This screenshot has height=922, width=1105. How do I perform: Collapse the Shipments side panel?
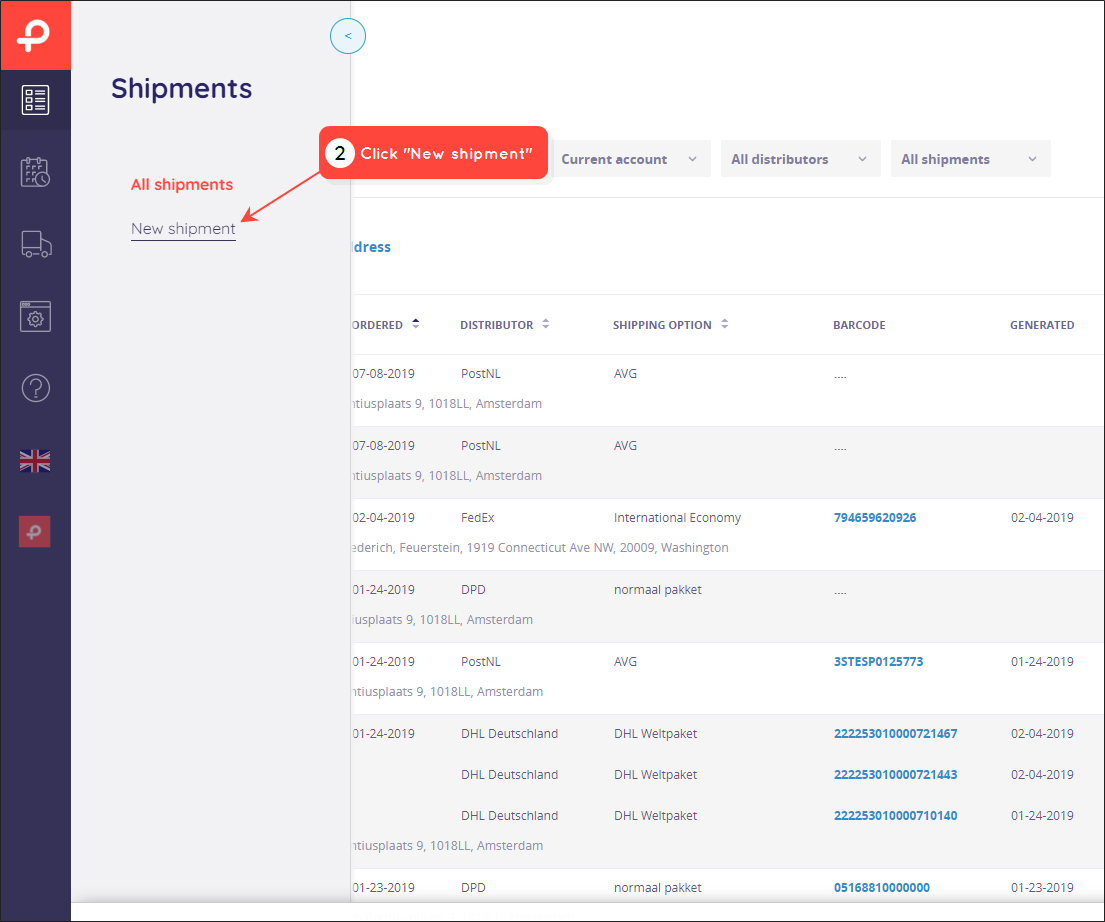(x=348, y=36)
